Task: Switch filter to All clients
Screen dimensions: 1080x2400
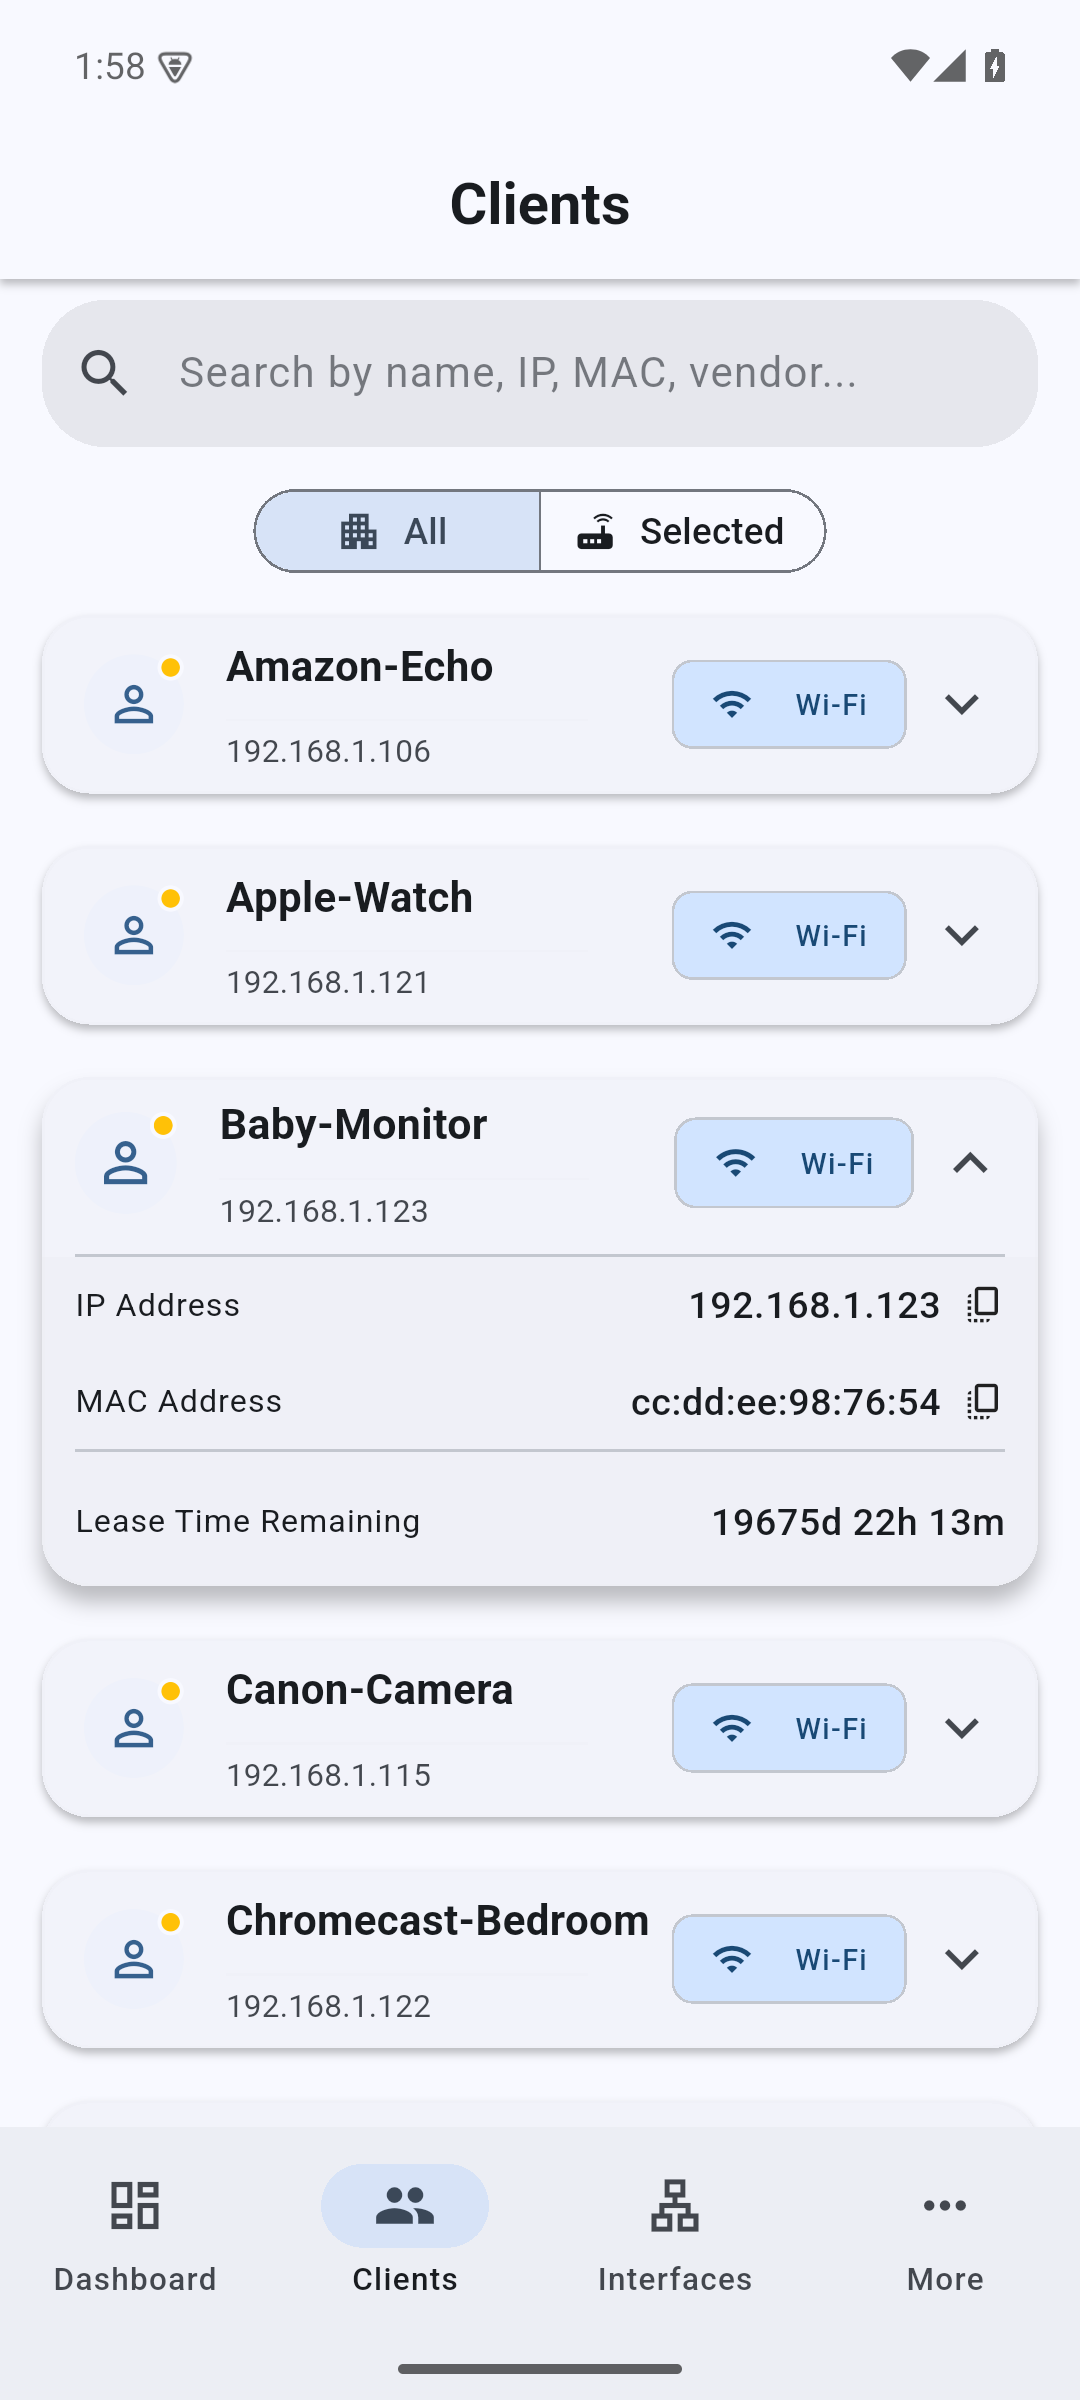Action: pyautogui.click(x=397, y=531)
